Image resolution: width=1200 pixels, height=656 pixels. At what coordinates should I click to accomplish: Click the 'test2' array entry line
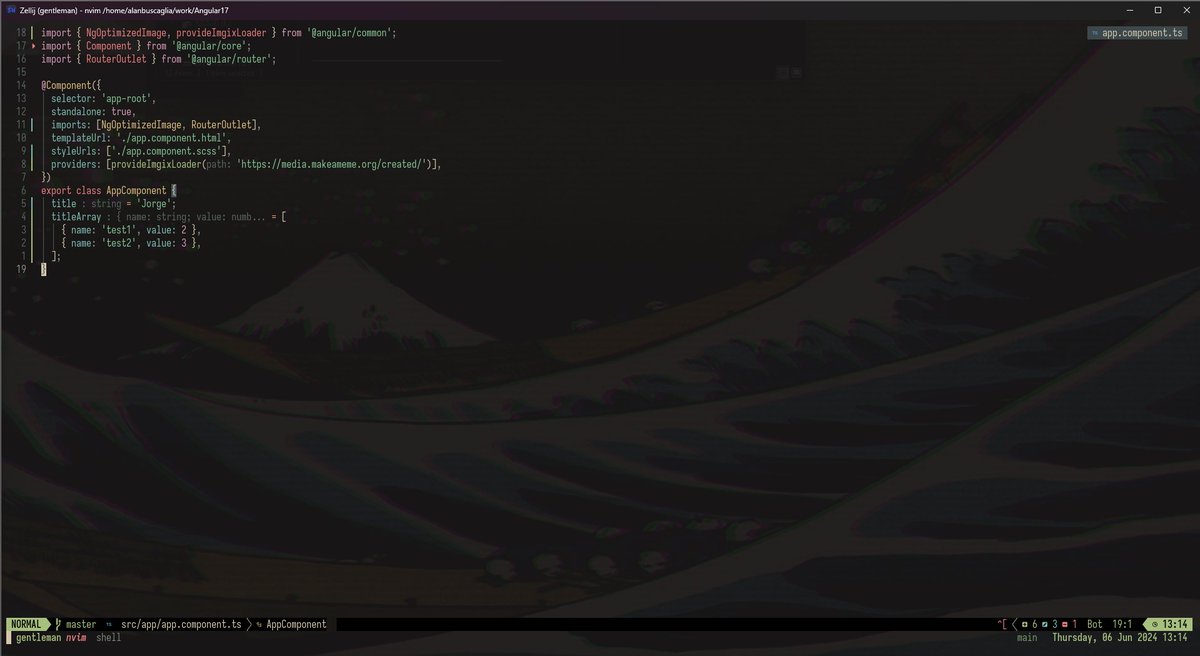131,241
